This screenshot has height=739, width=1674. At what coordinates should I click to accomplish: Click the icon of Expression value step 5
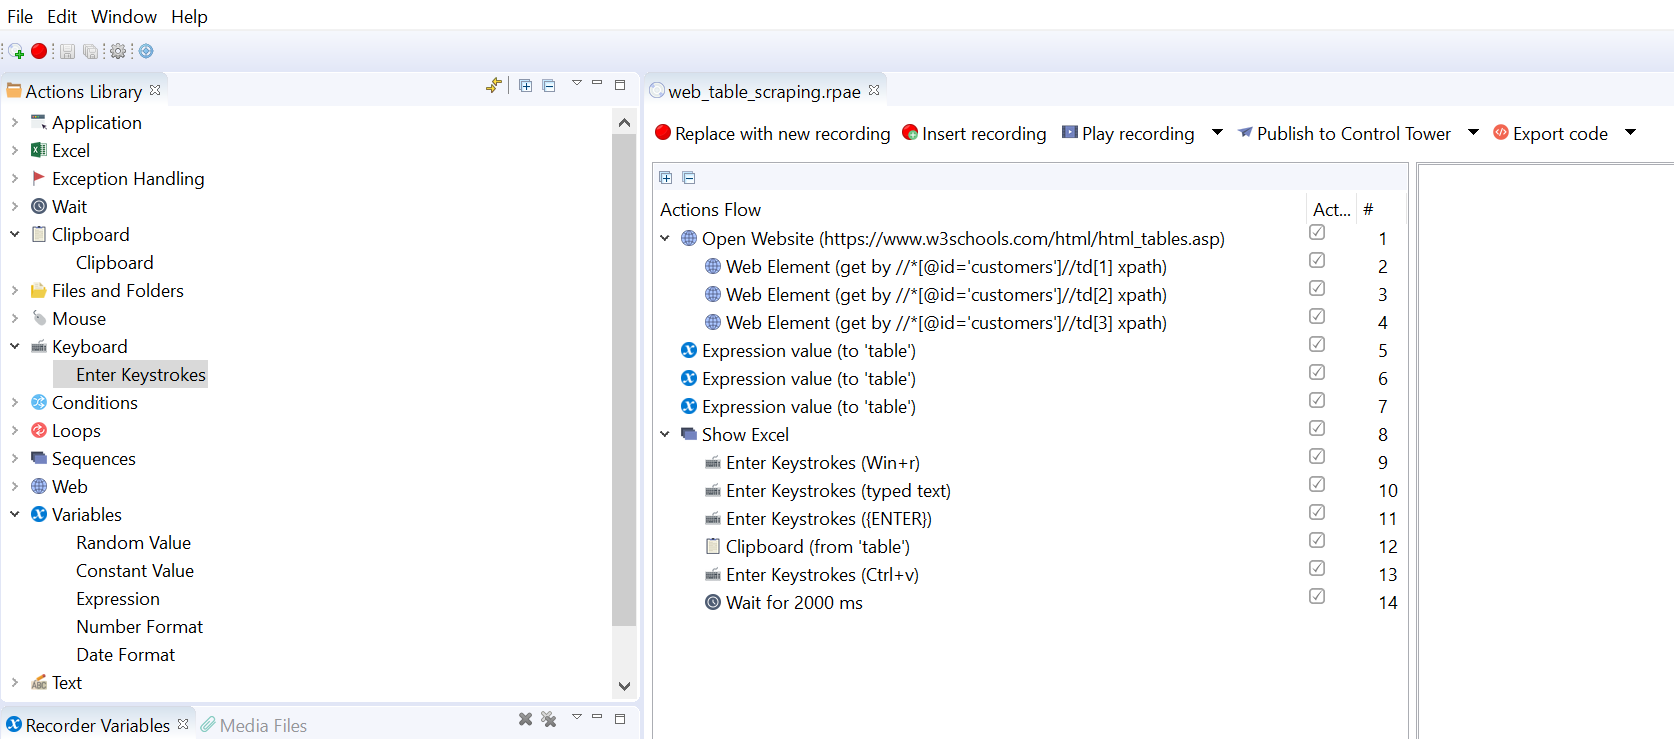[x=689, y=350]
